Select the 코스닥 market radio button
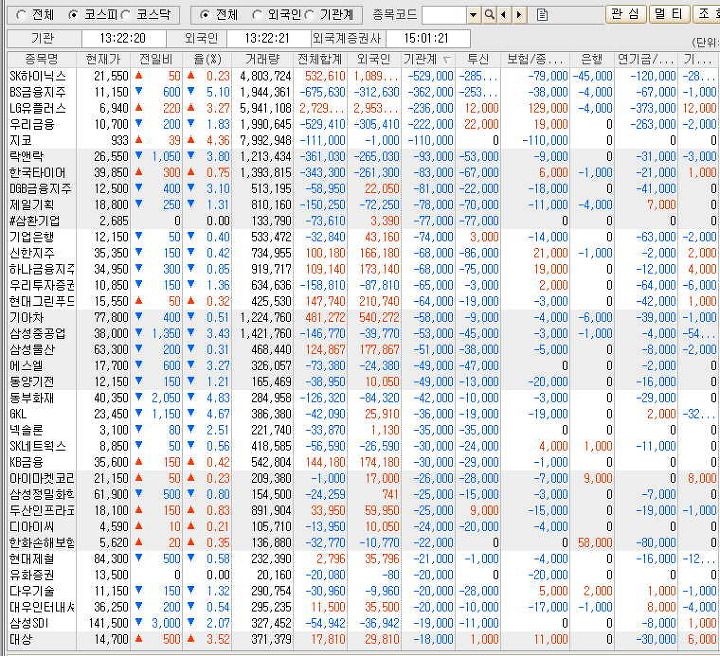The width and height of the screenshot is (720, 656). 126,15
